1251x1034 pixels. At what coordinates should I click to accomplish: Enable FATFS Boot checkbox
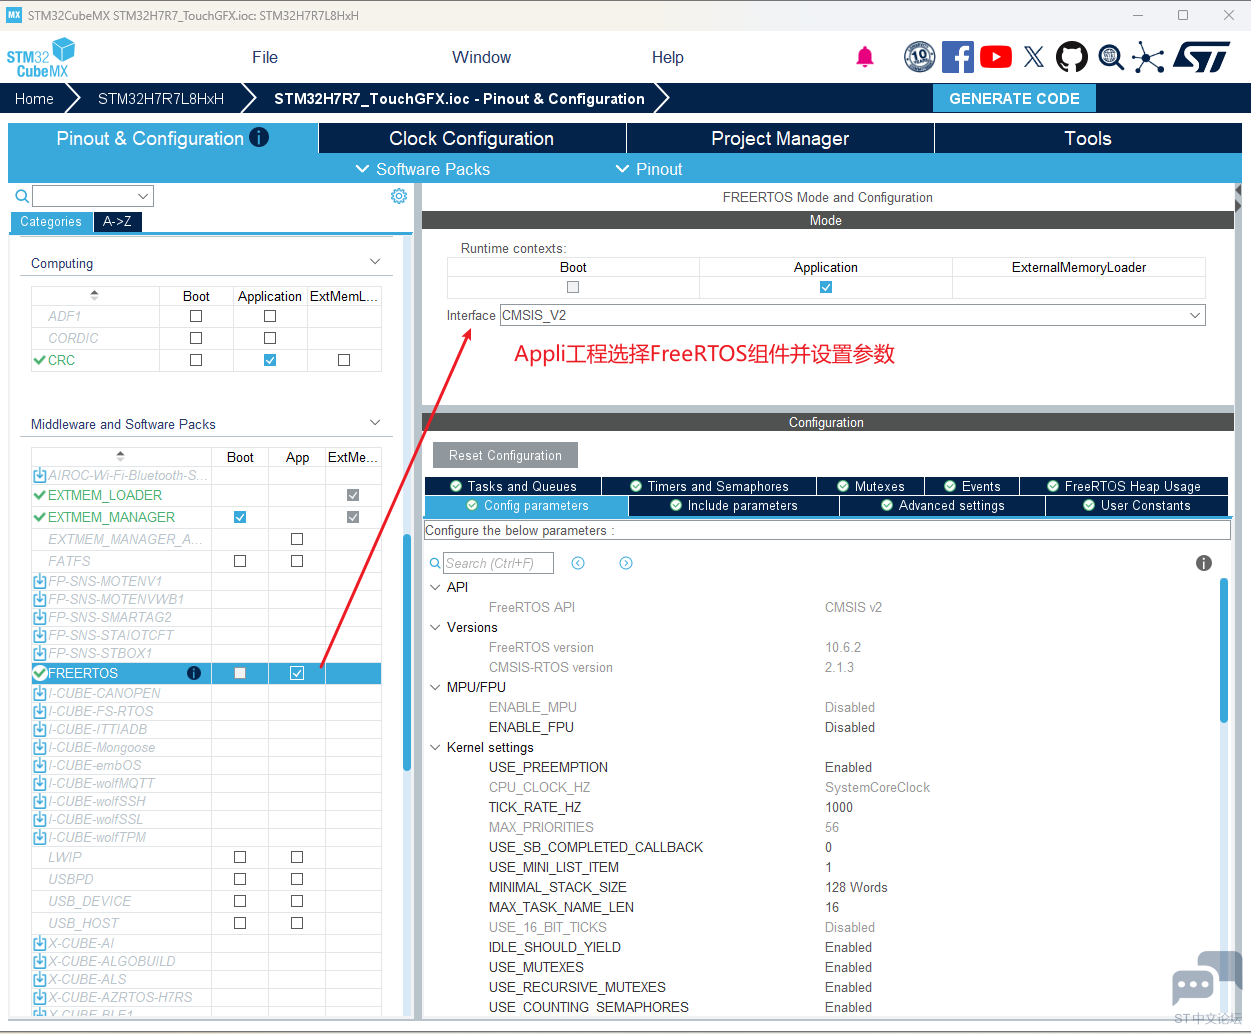[x=240, y=561]
